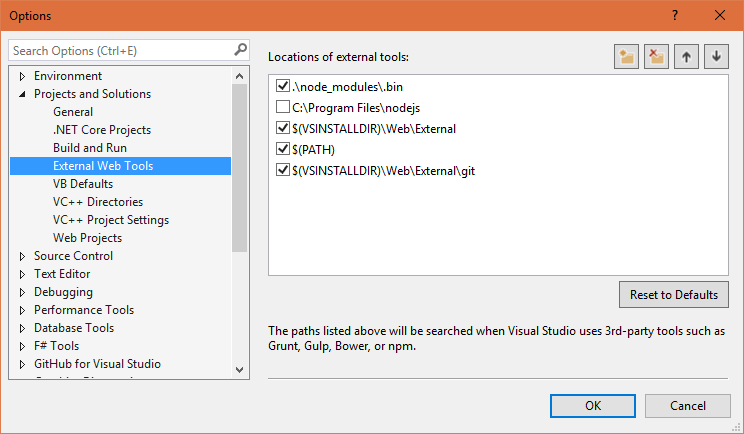
Task: Click the Source Control tree label
Action: 73,256
